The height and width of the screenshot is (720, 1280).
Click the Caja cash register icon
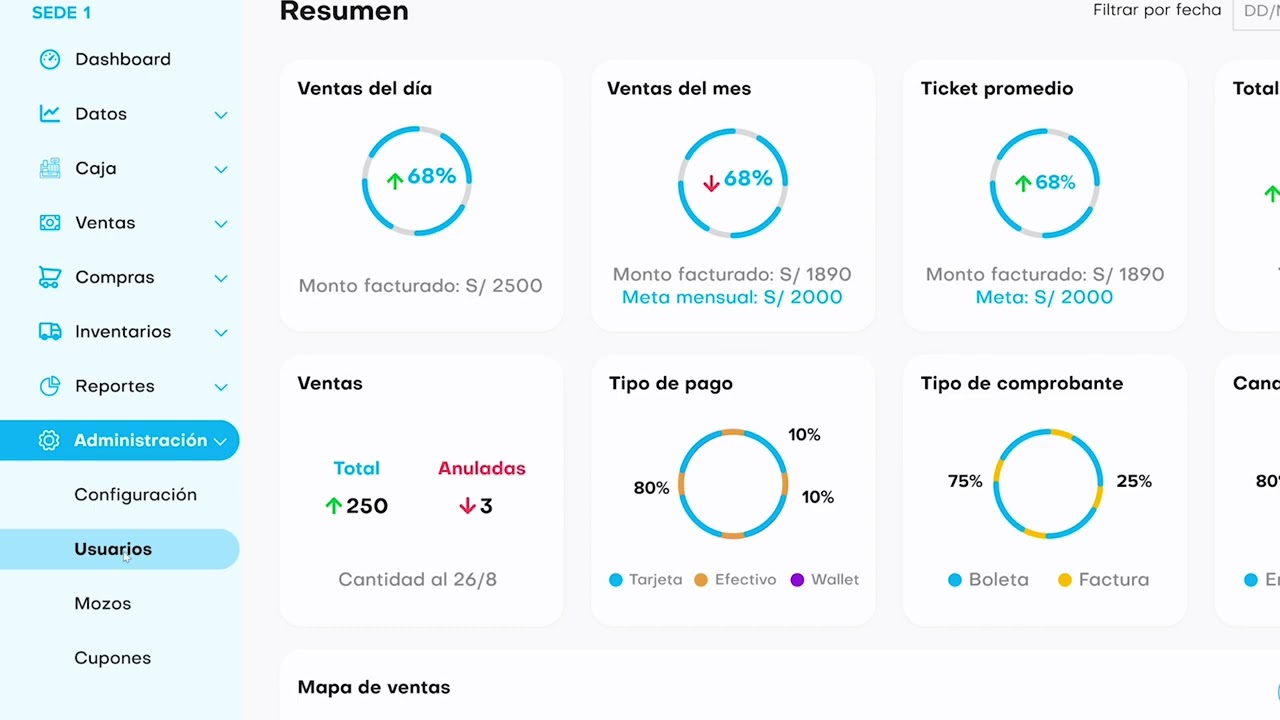49,168
